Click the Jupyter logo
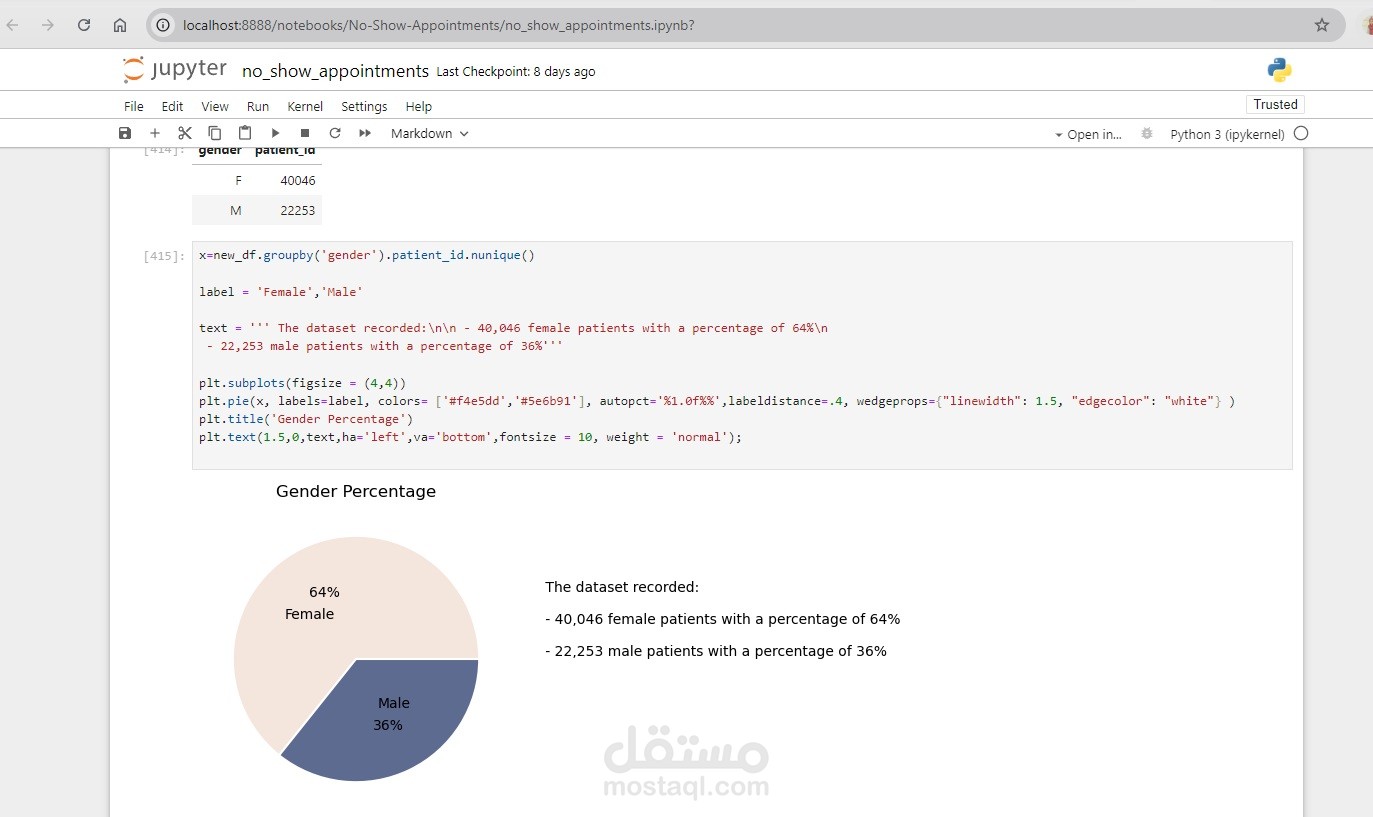Viewport: 1373px width, 817px height. (x=175, y=70)
